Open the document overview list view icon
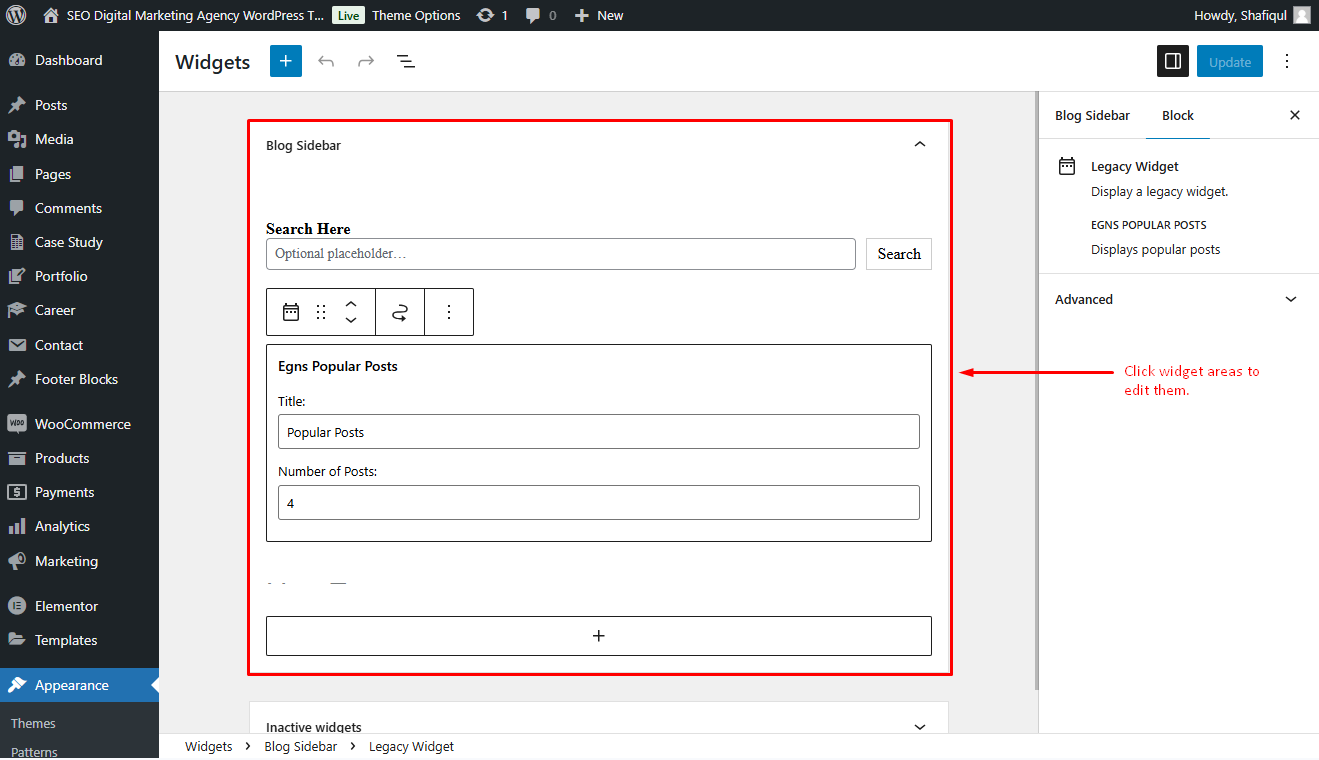This screenshot has height=760, width=1319. point(406,61)
